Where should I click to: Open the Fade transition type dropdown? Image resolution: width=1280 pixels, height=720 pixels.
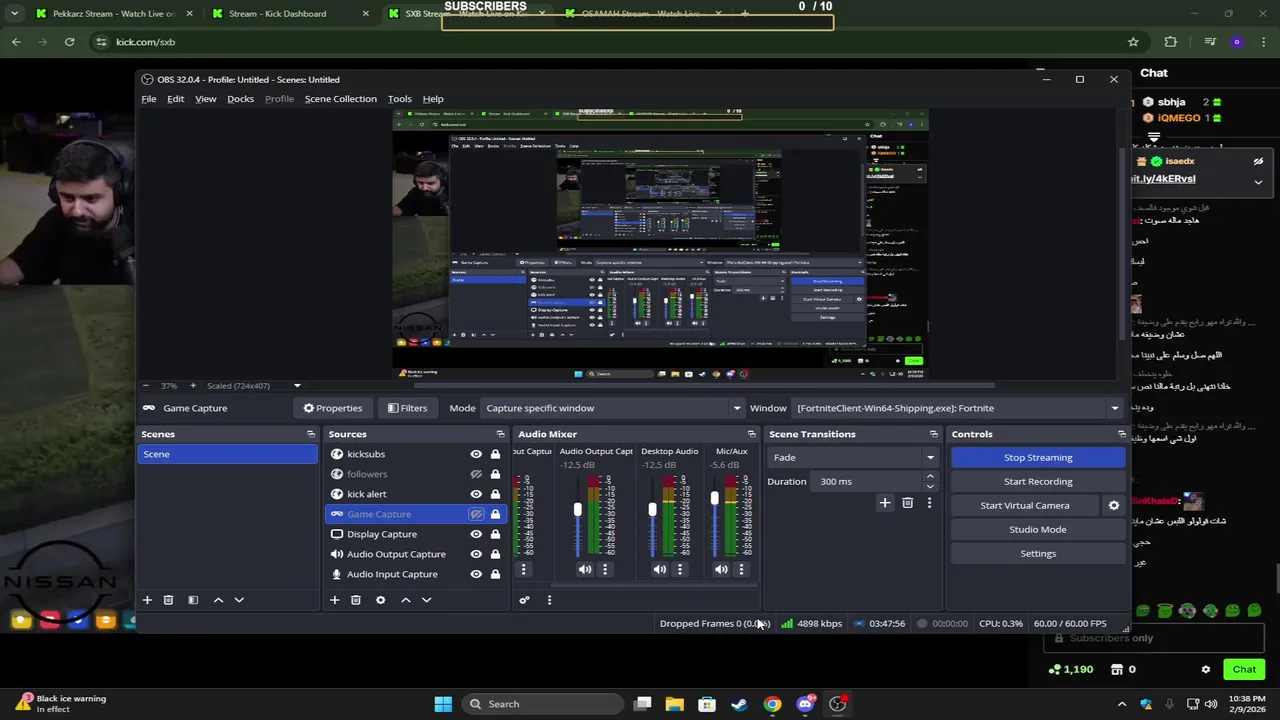853,457
